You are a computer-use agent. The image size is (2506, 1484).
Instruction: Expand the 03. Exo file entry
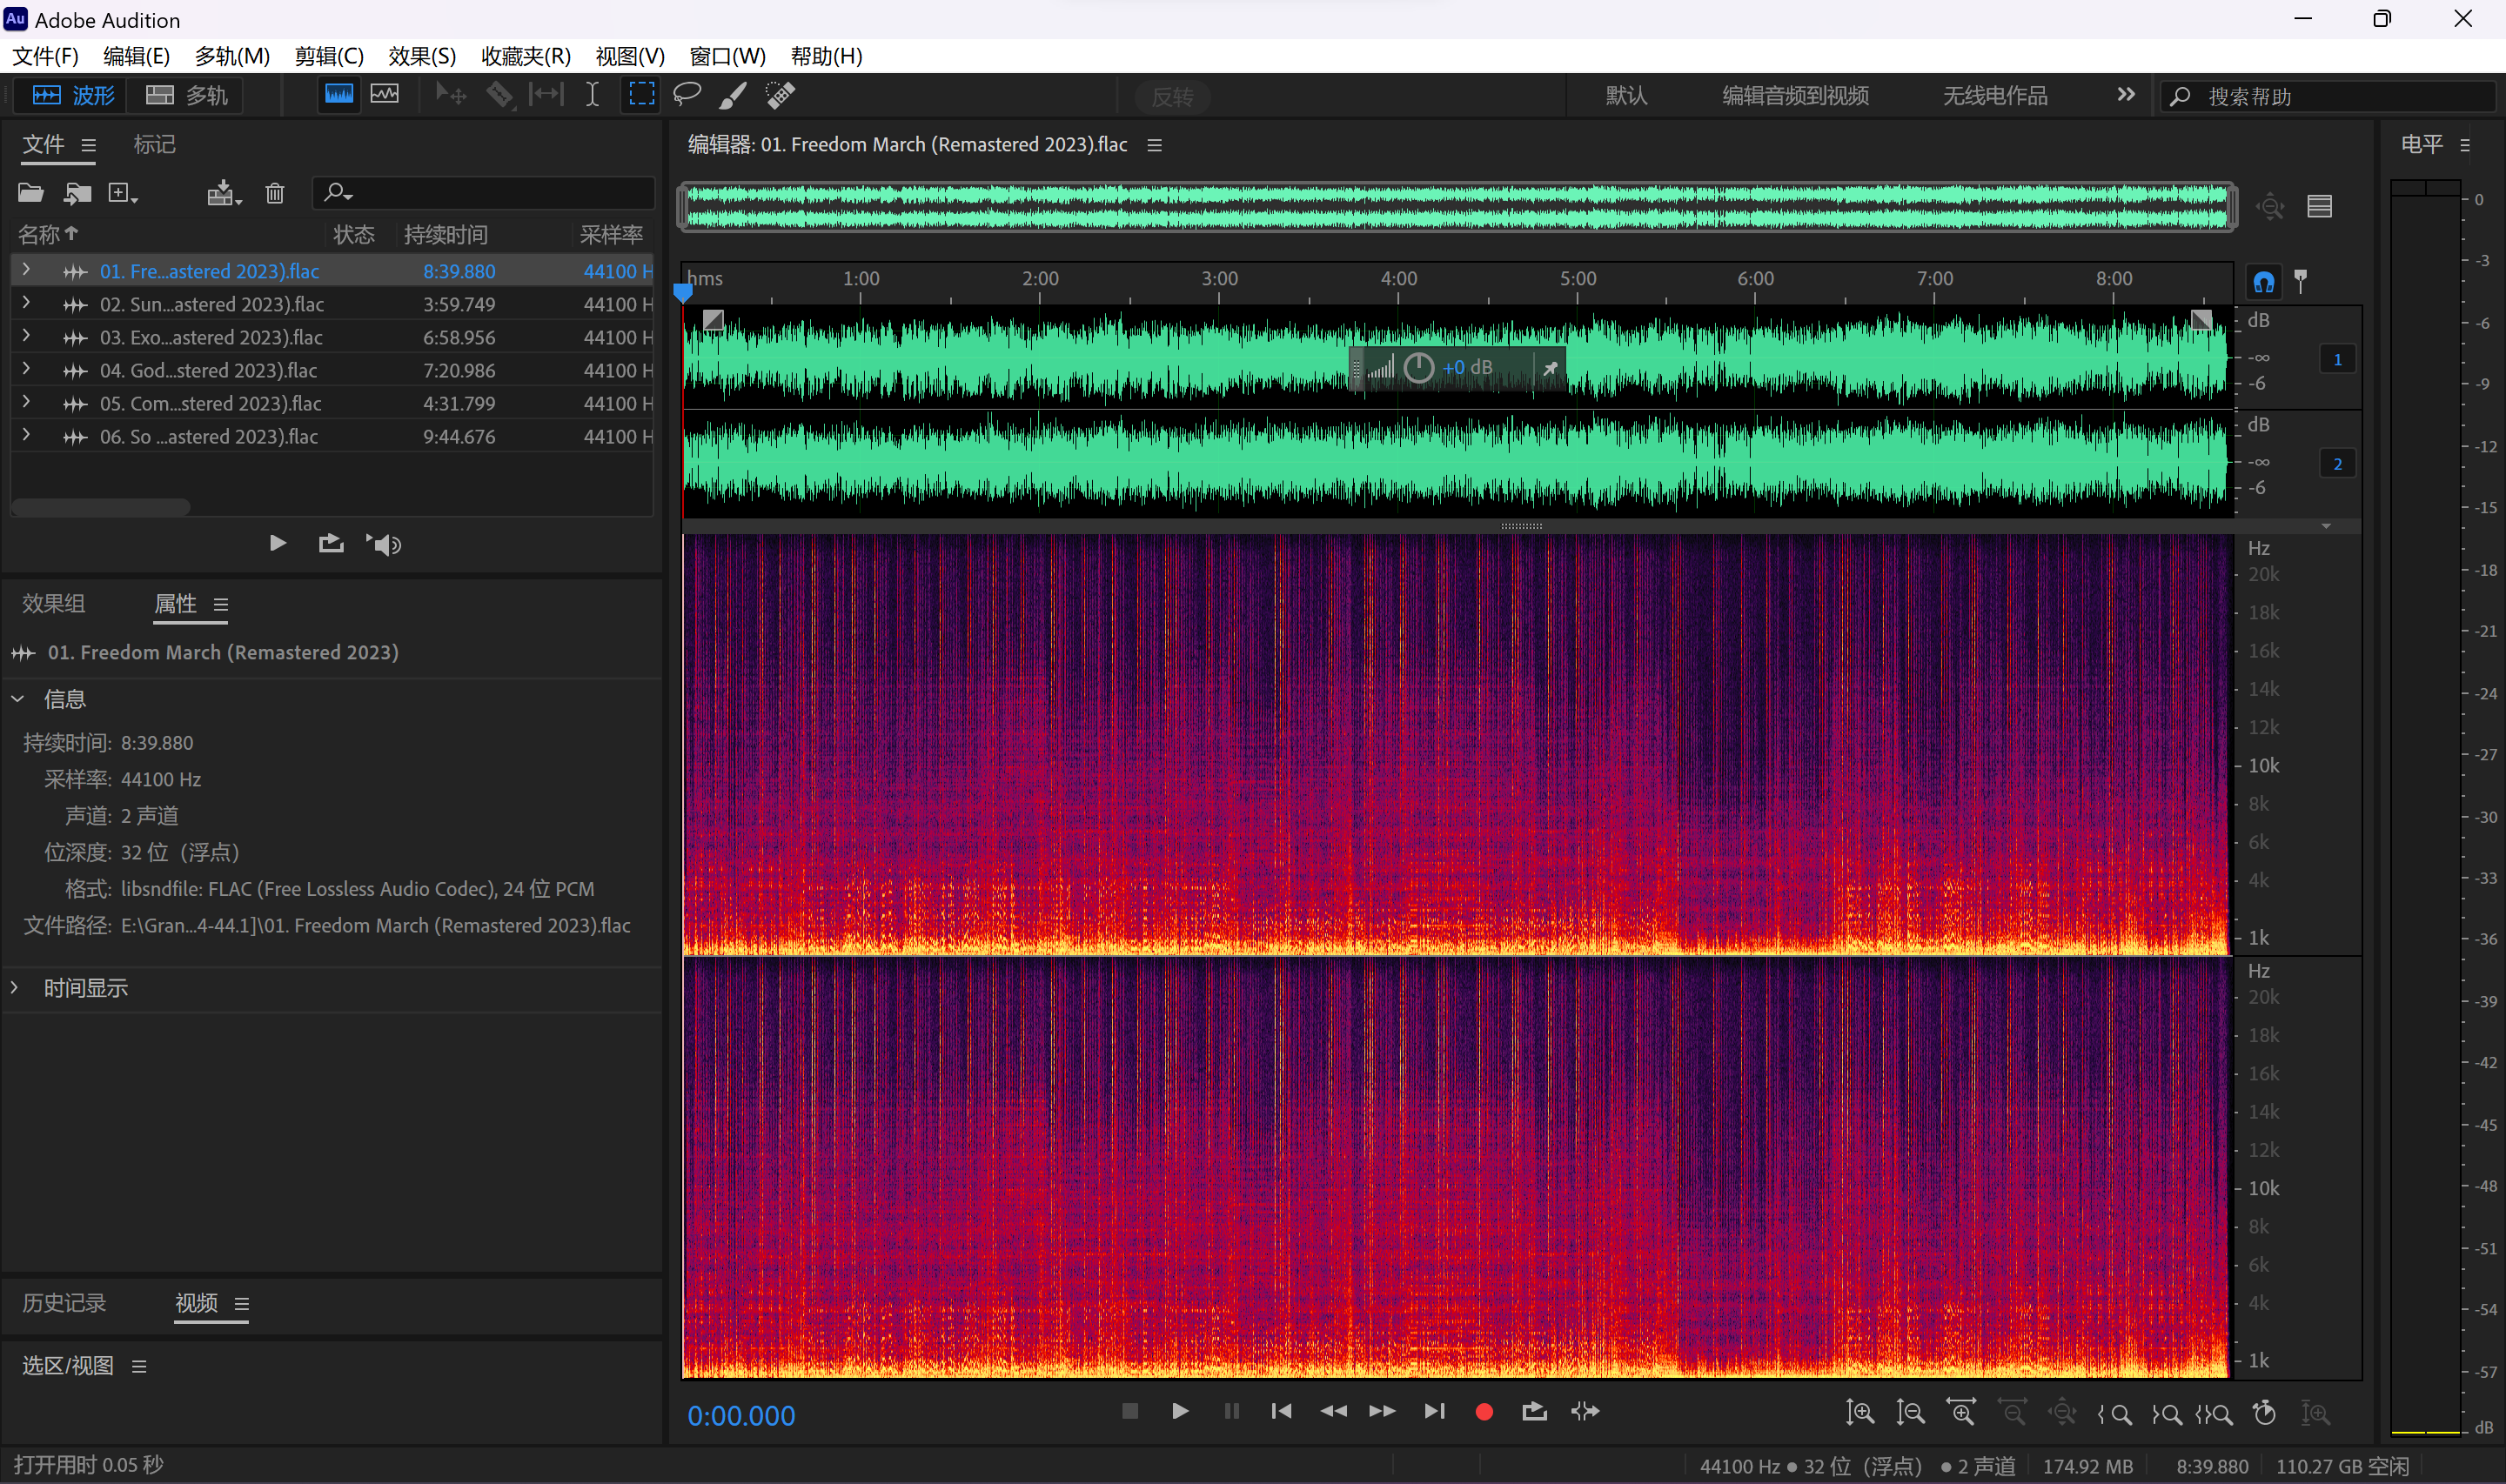tap(26, 337)
